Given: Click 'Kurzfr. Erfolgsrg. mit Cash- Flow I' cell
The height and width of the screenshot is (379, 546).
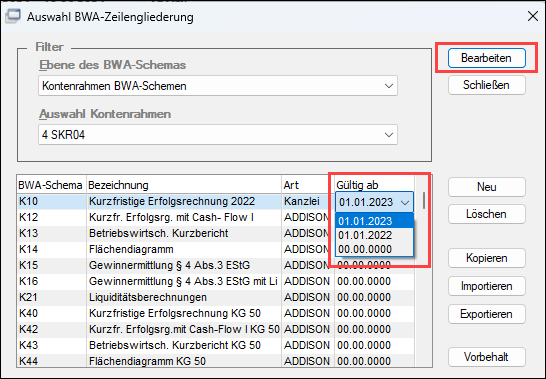Looking at the screenshot, I should point(184,217).
